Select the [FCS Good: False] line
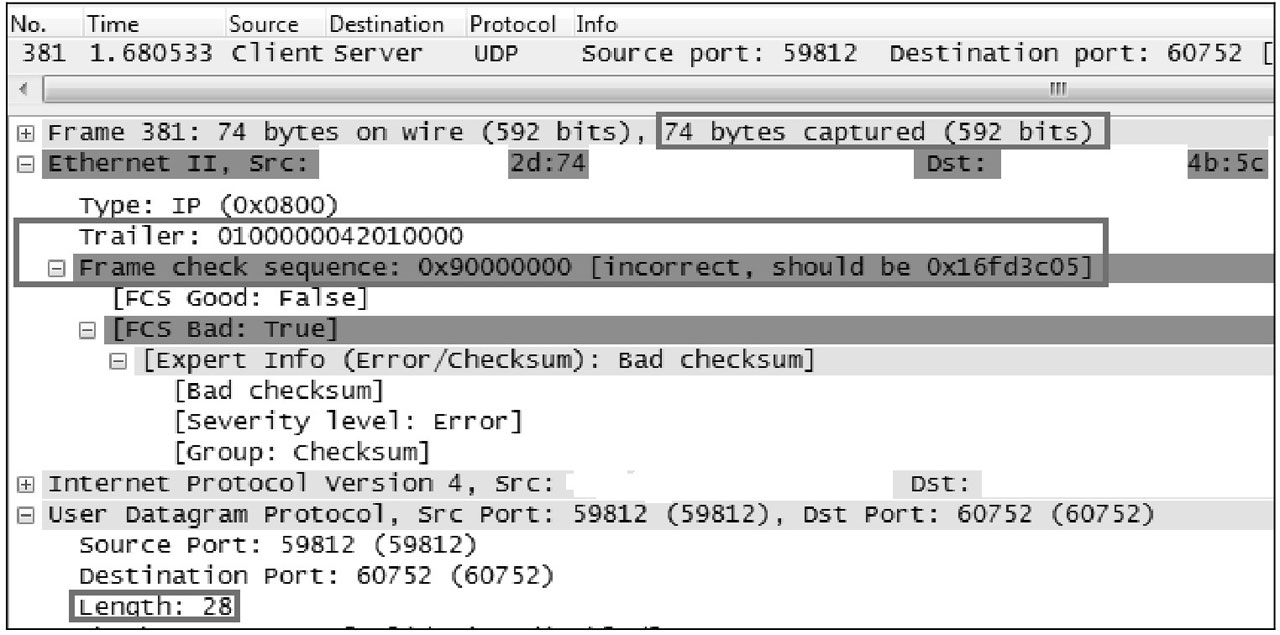Screen dimensions: 1280x635 point(241,297)
